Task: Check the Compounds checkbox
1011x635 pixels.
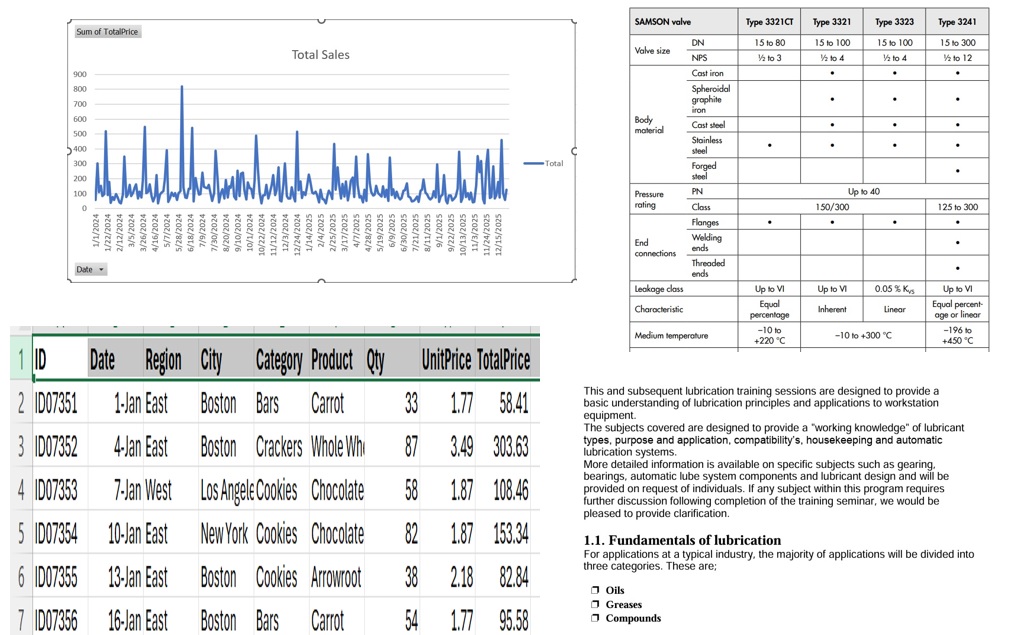Action: pos(594,618)
